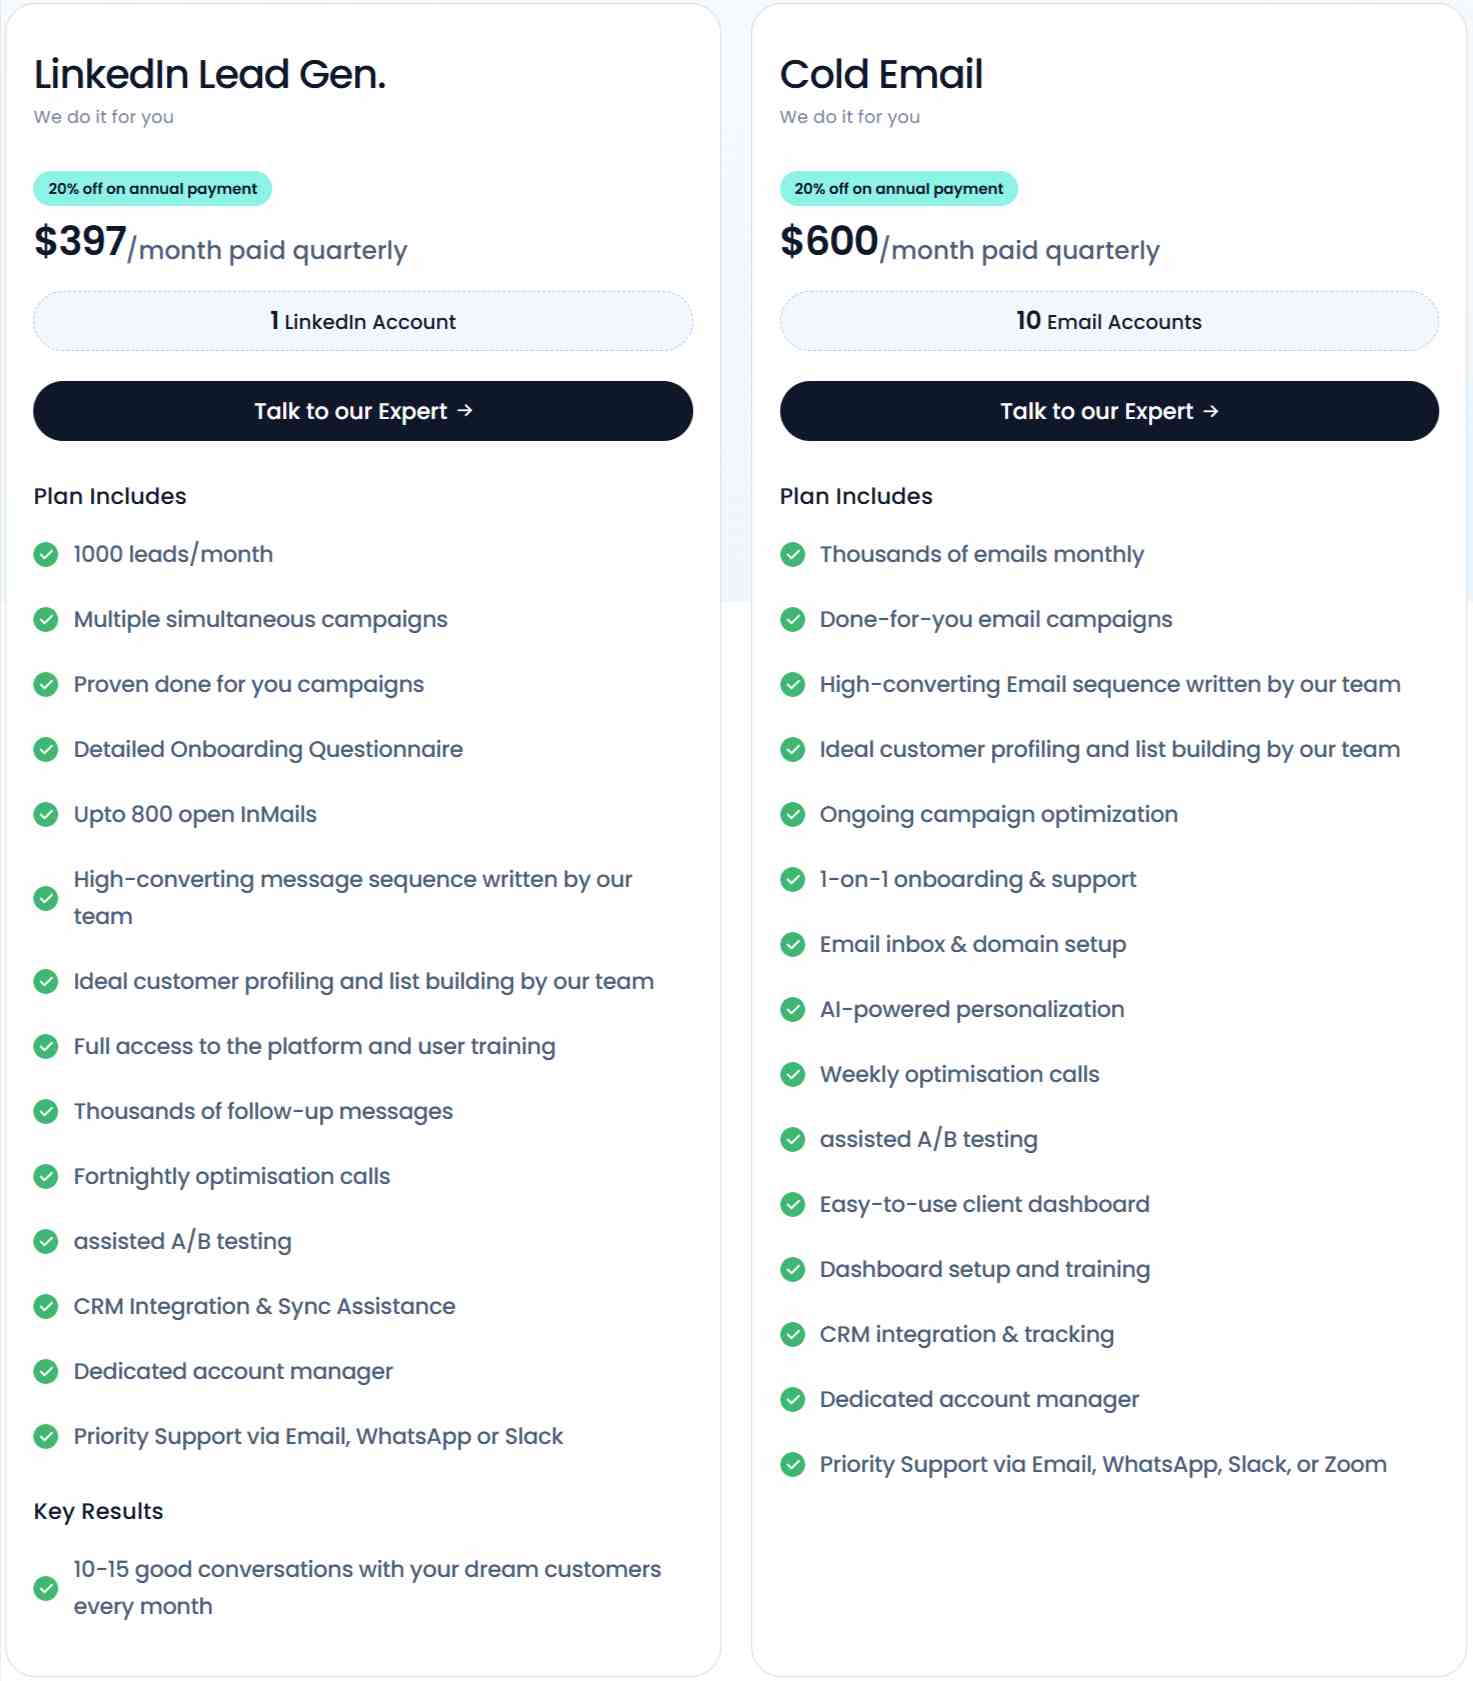Viewport: 1473px width, 1681px height.
Task: Click the checkmark beside Upto 800 open InMails
Action: (46, 814)
